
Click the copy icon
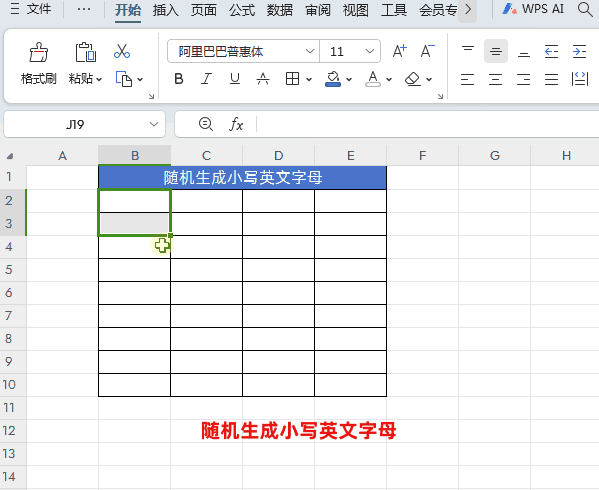[x=124, y=79]
